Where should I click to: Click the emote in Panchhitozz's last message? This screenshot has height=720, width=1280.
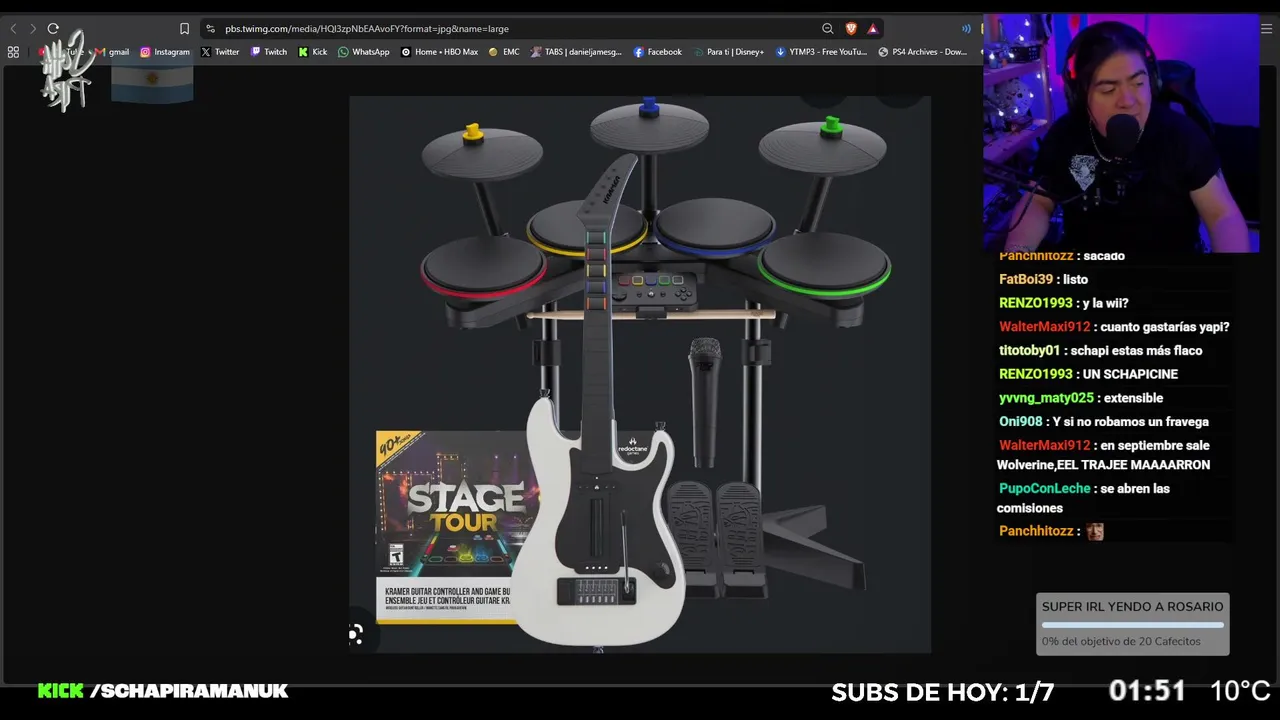coord(1095,532)
